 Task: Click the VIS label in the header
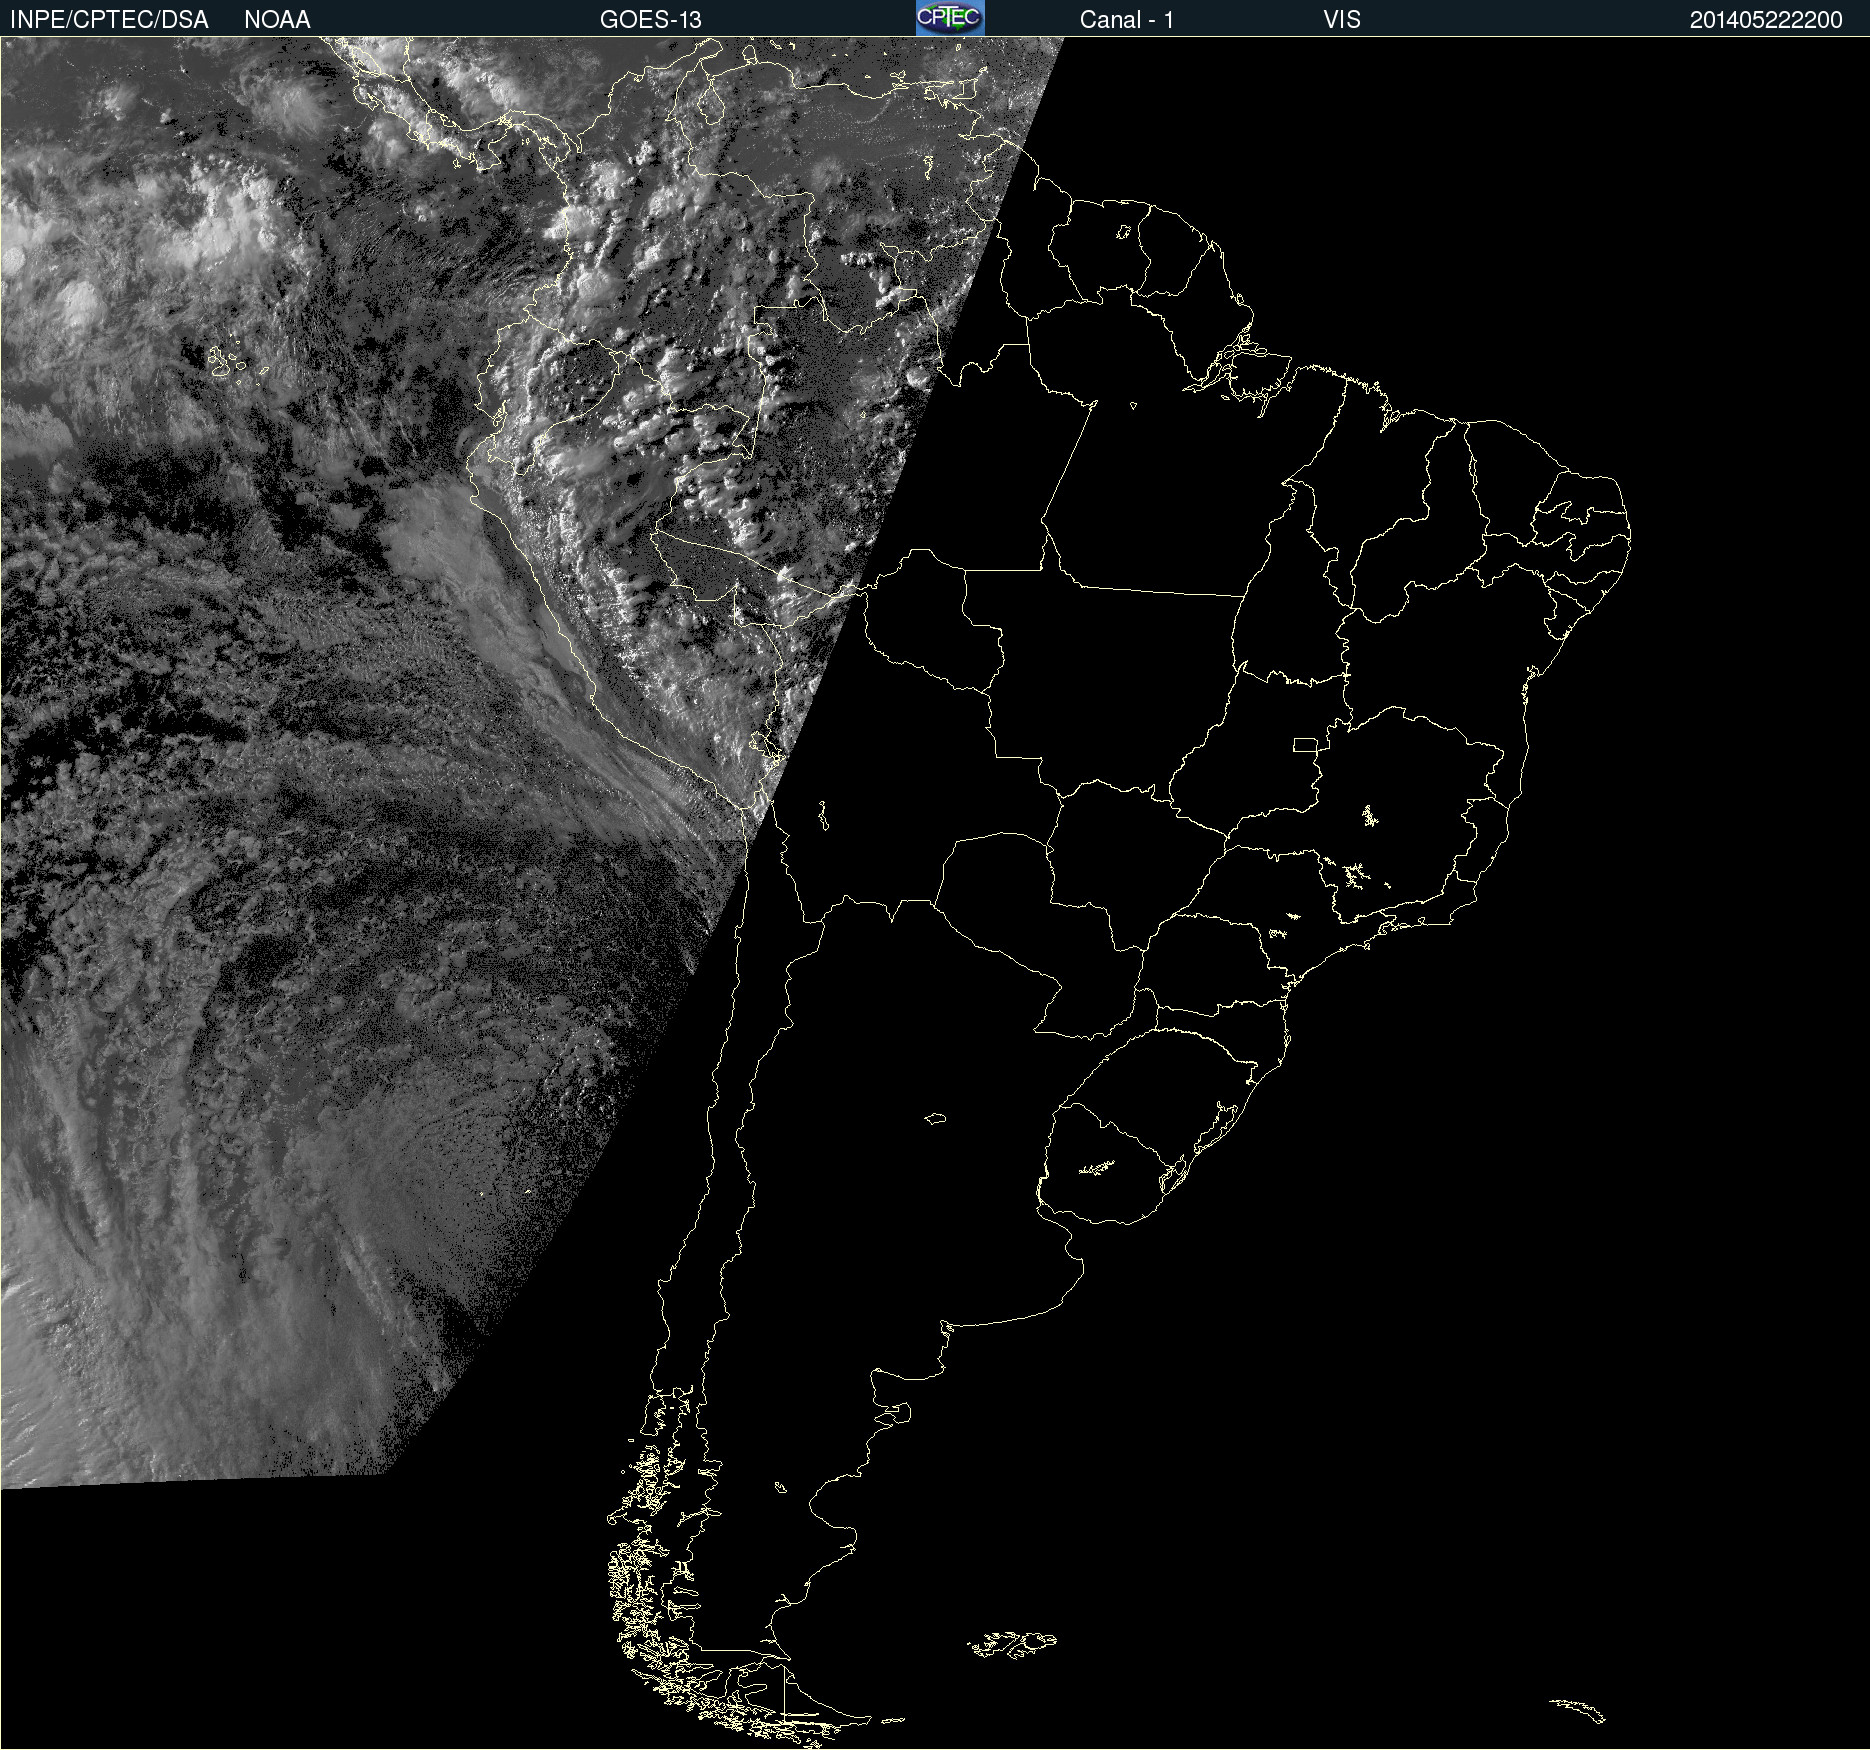click(1342, 20)
